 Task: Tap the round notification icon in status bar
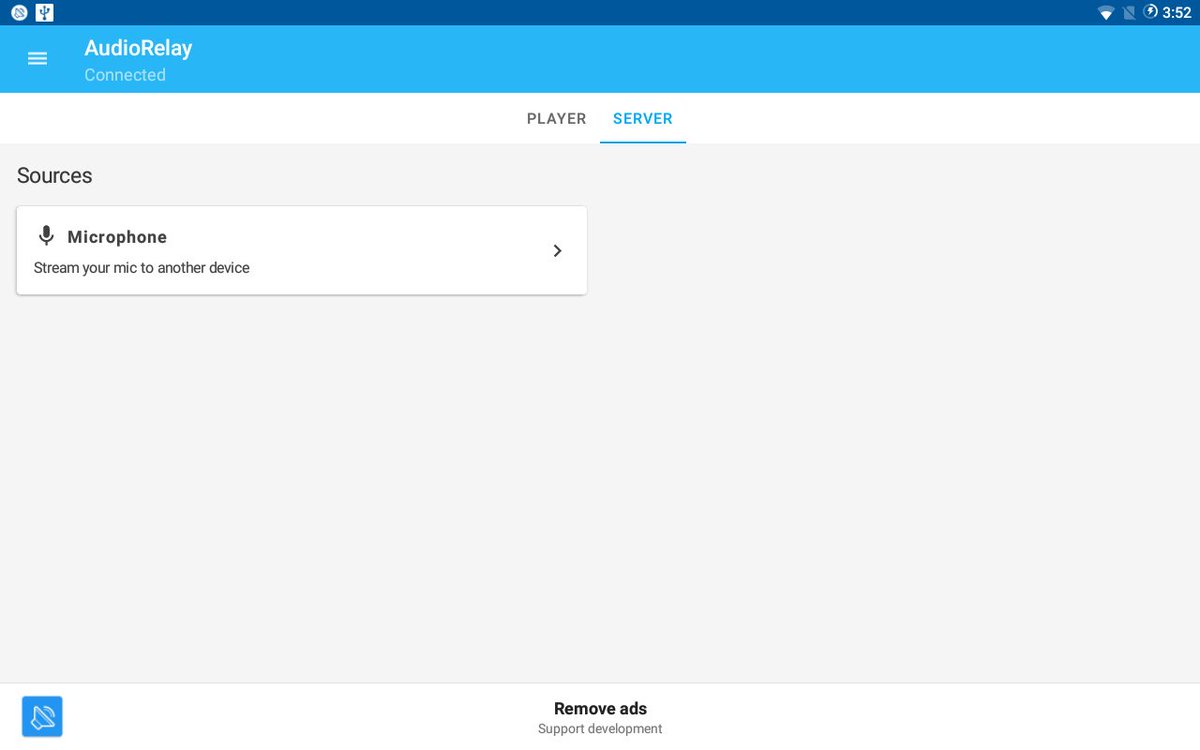tap(19, 13)
